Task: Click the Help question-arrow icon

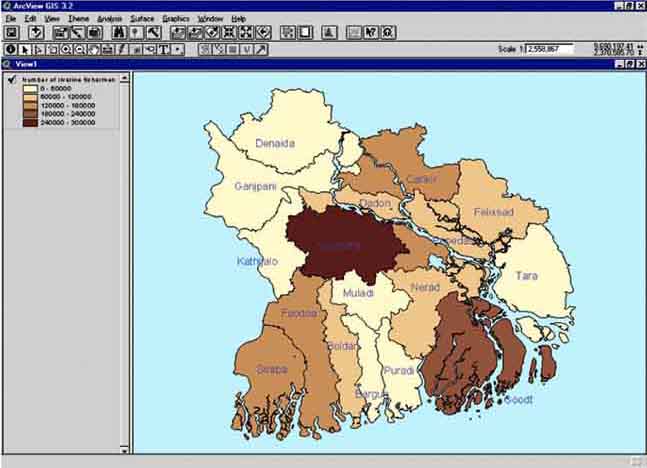Action: click(371, 33)
